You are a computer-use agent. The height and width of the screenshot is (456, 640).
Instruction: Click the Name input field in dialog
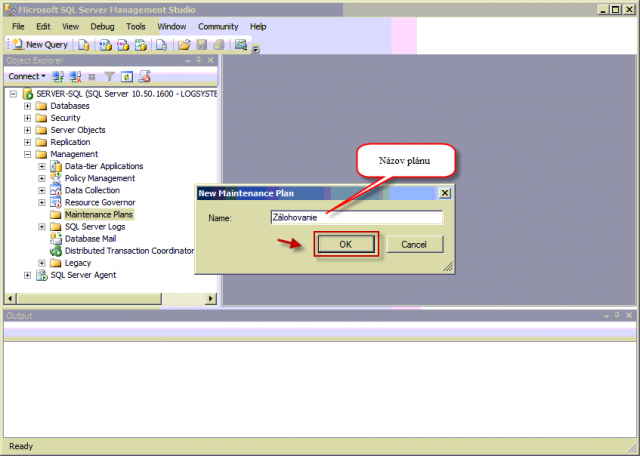click(x=356, y=218)
